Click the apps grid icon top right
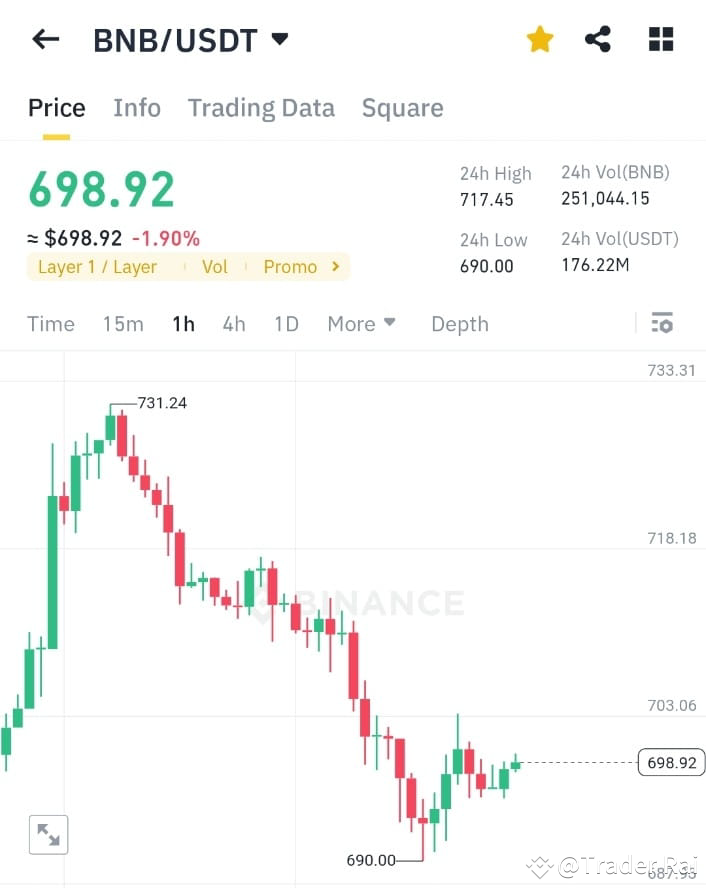This screenshot has width=706, height=888. (660, 39)
